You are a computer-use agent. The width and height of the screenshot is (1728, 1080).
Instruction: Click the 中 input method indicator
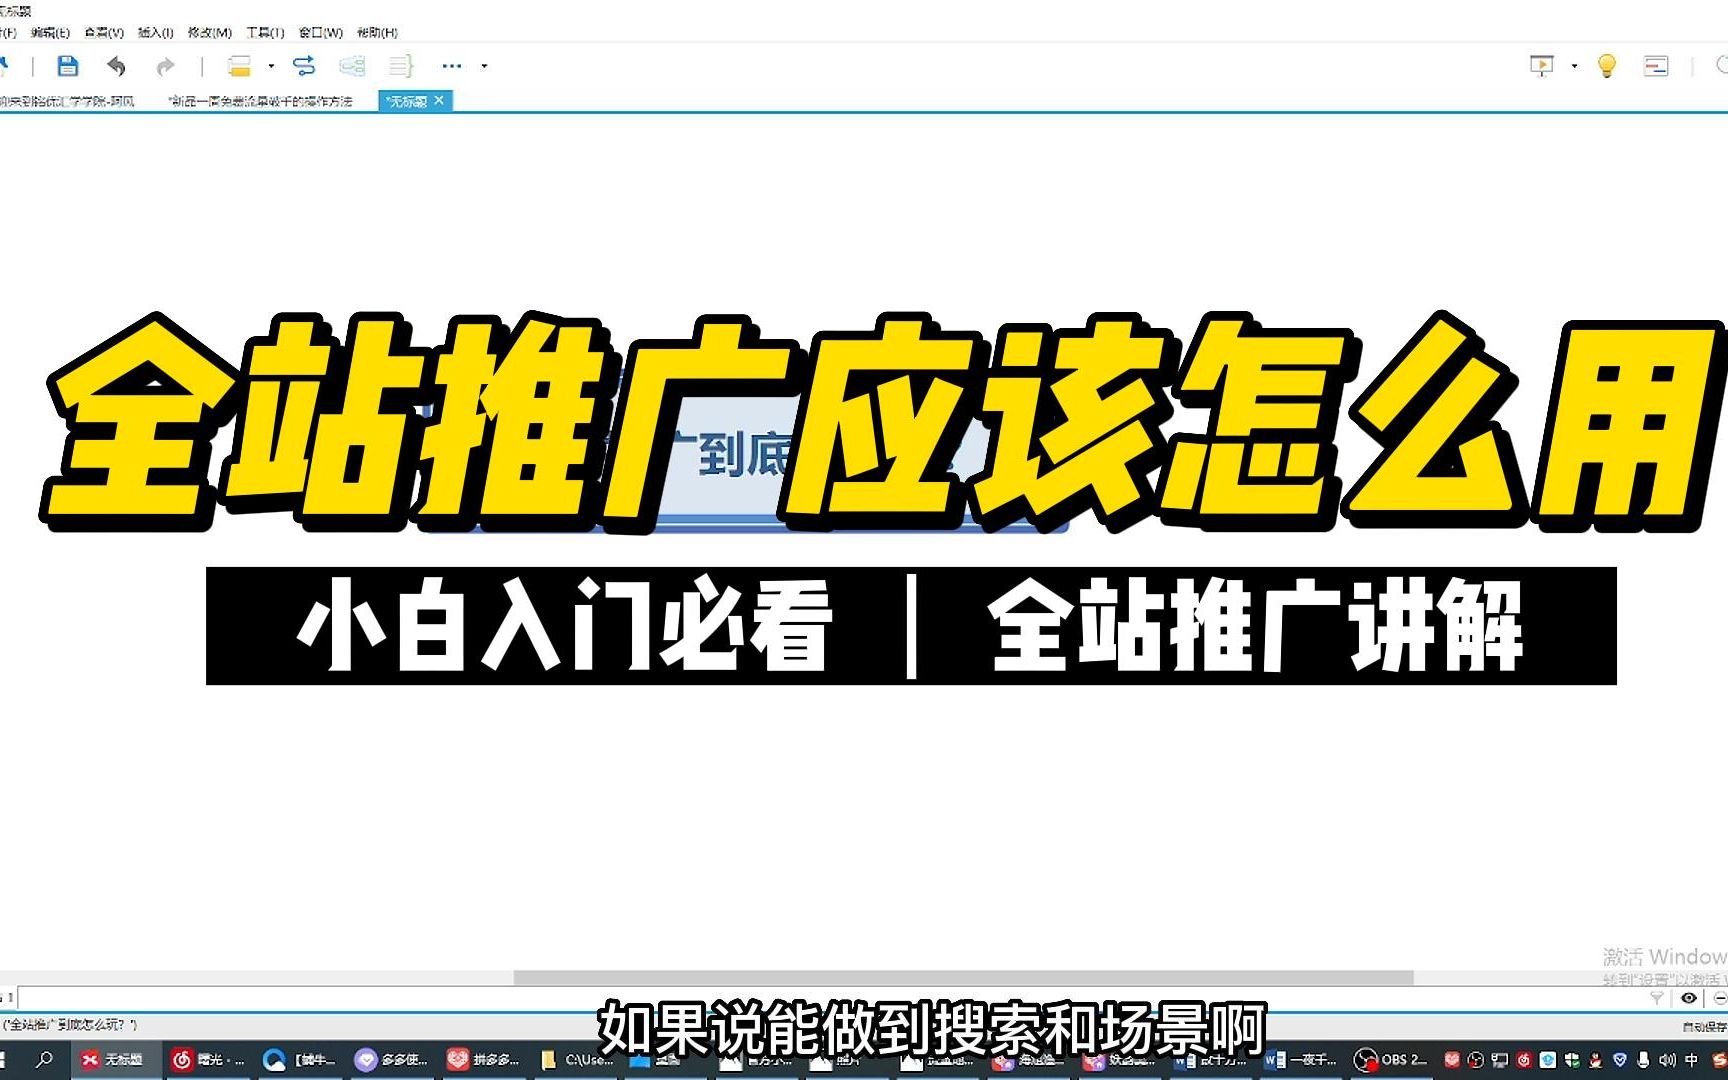(x=1691, y=1060)
